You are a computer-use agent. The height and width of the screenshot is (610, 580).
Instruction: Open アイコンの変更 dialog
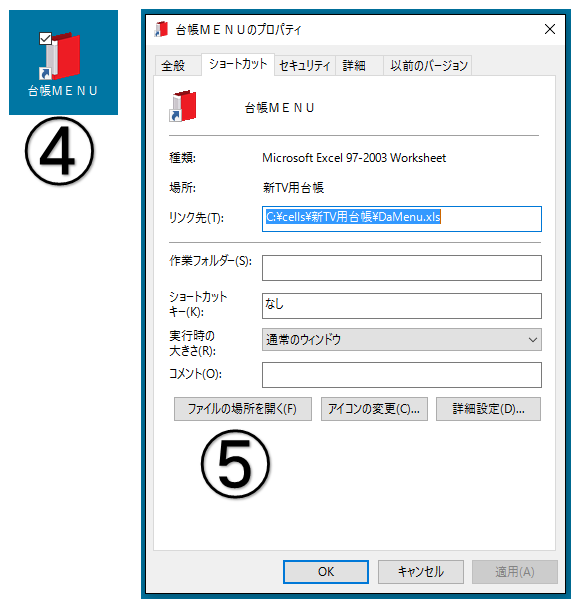point(374,409)
